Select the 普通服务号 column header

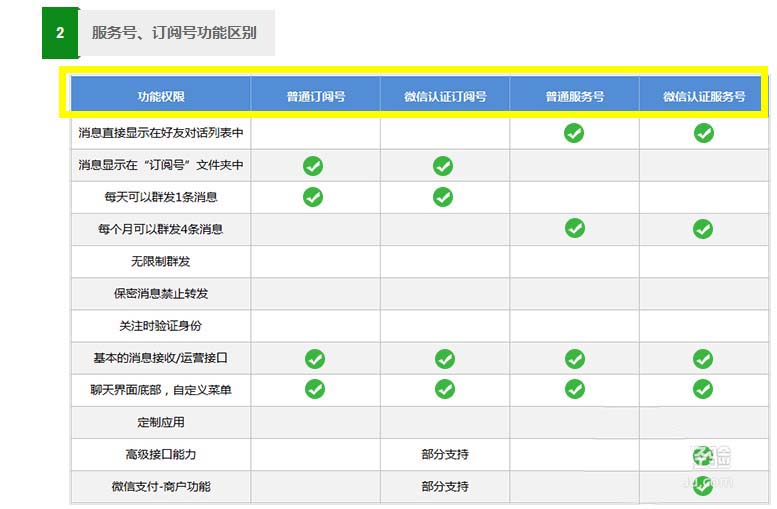coord(575,96)
